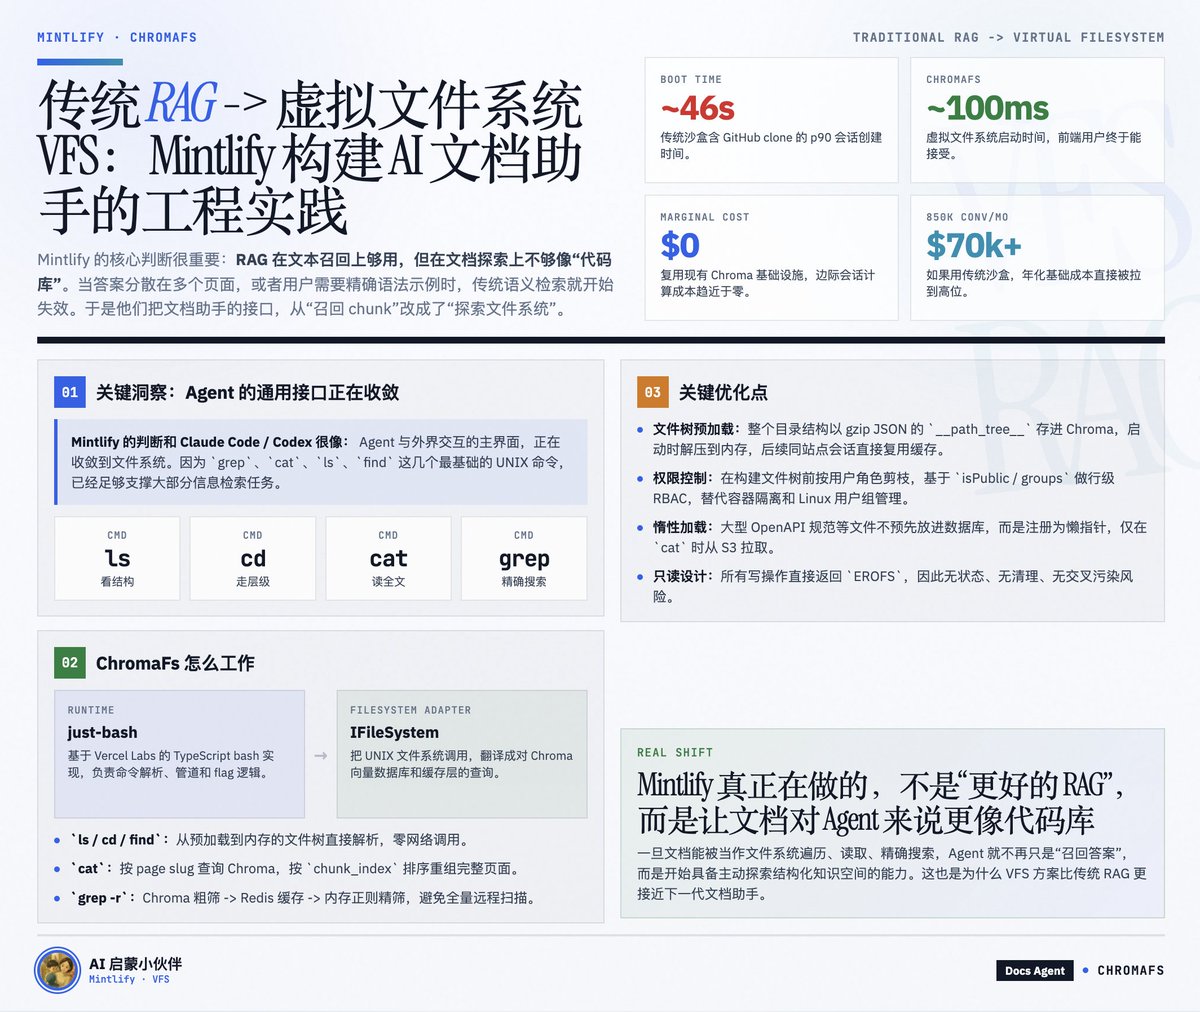The image size is (1200, 1012).
Task: Click the MINTLIFY · CHROMAFS header label
Action: (x=117, y=37)
